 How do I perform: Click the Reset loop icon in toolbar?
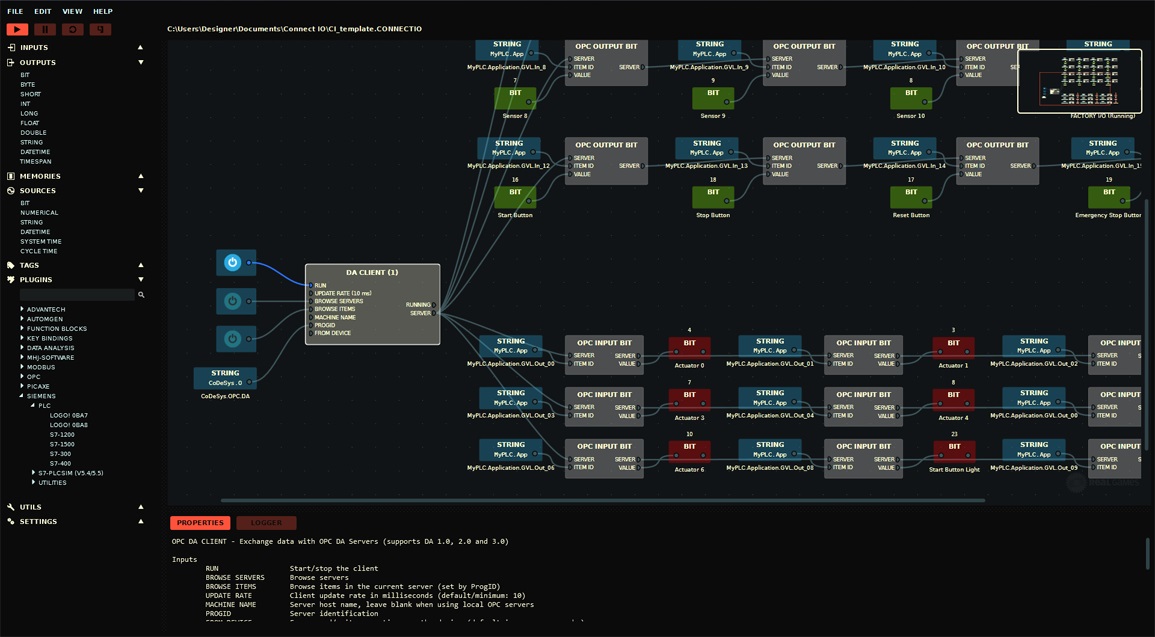pyautogui.click(x=72, y=30)
